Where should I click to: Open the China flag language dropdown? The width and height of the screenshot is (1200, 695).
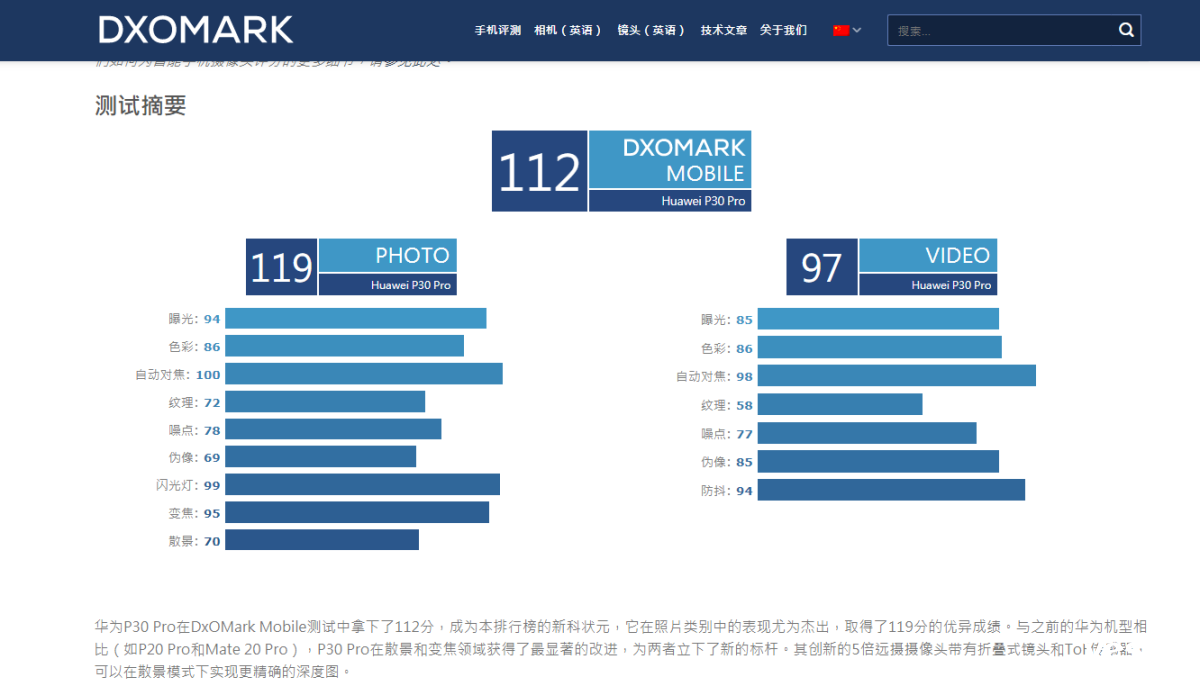(x=847, y=30)
